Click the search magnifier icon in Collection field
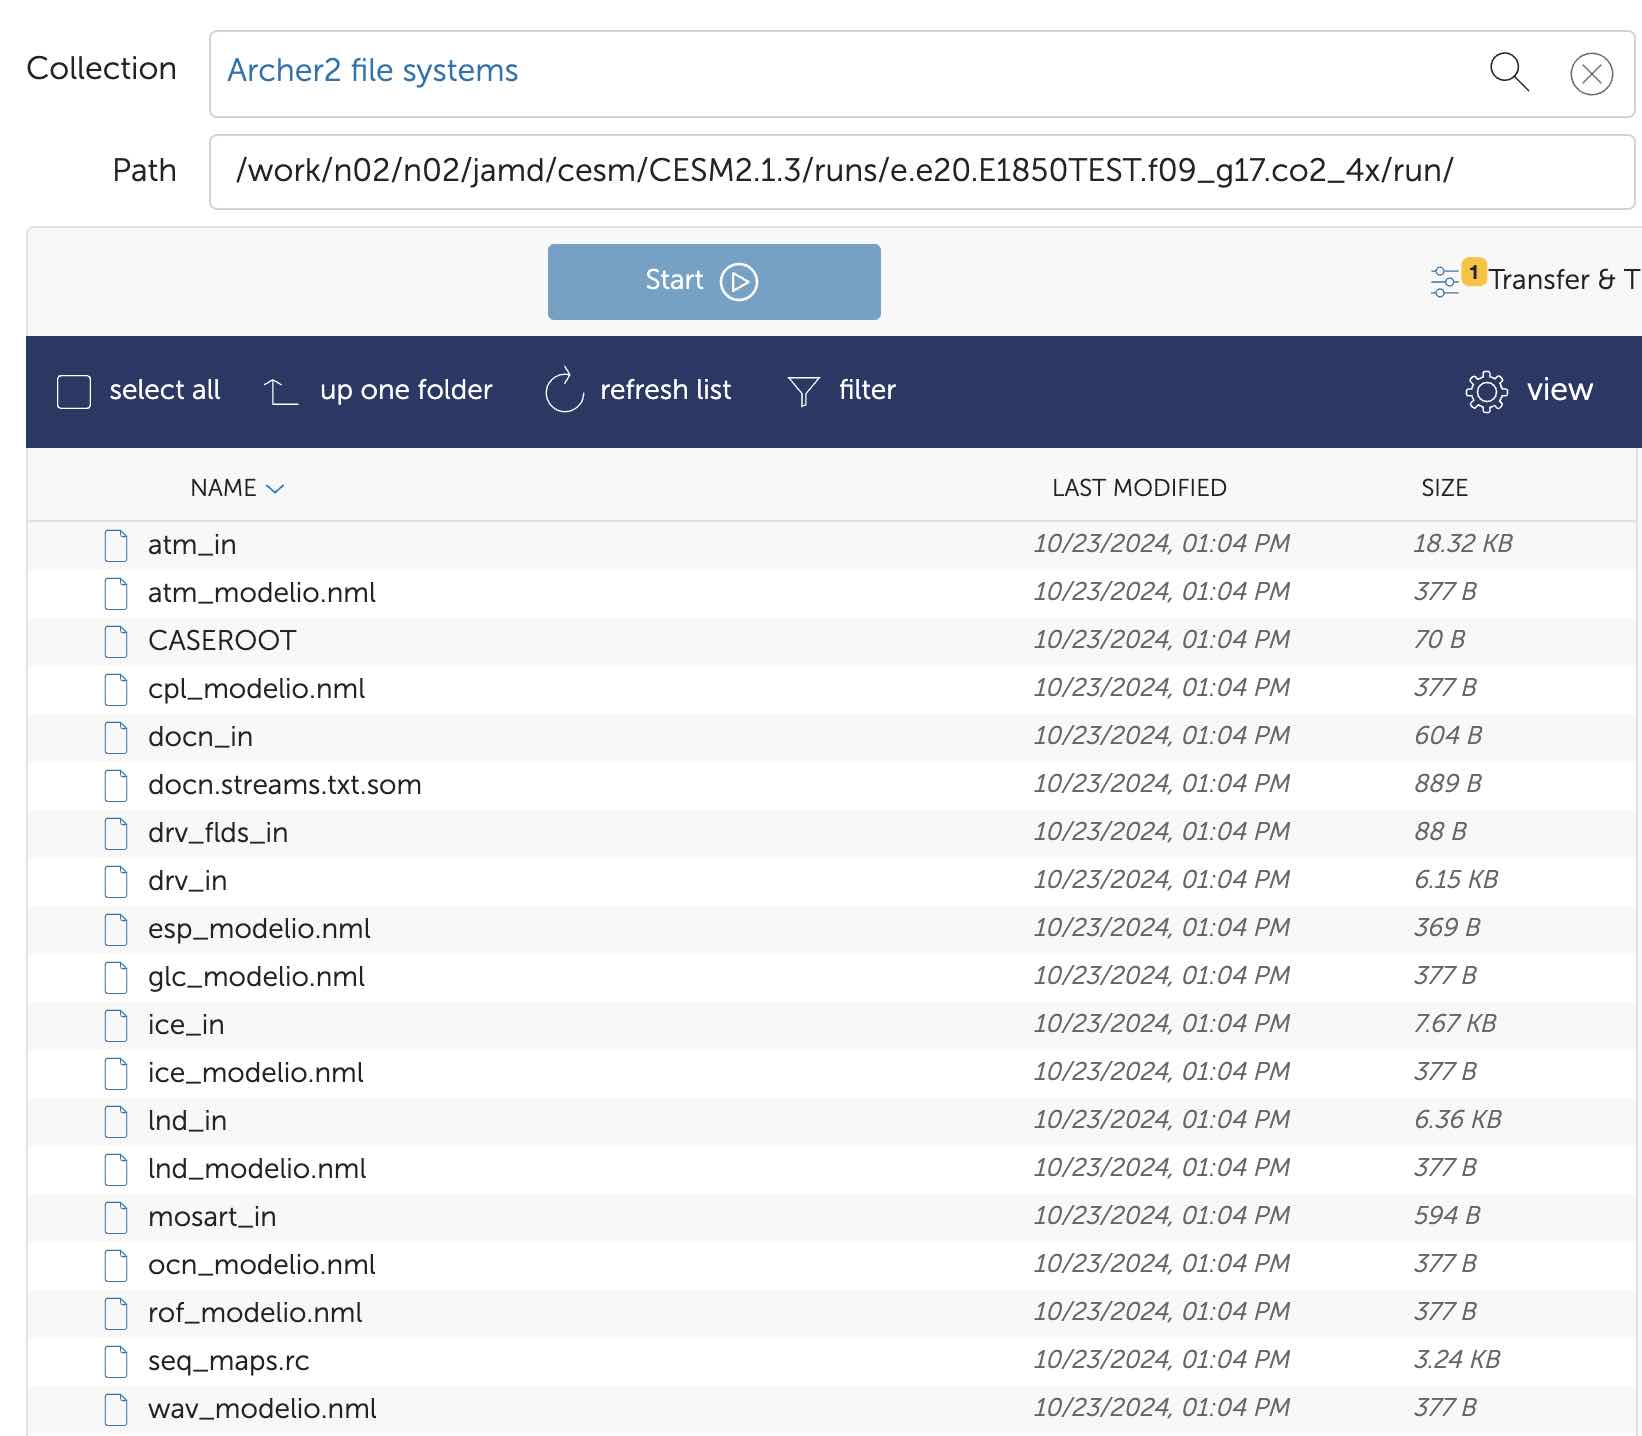 pyautogui.click(x=1509, y=73)
